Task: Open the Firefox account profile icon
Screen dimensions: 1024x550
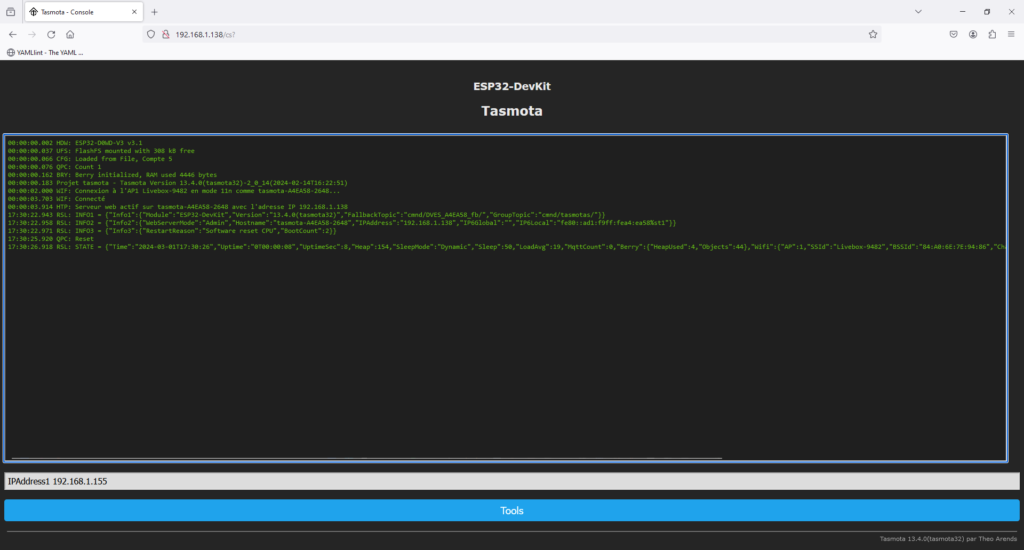Action: coord(973,33)
